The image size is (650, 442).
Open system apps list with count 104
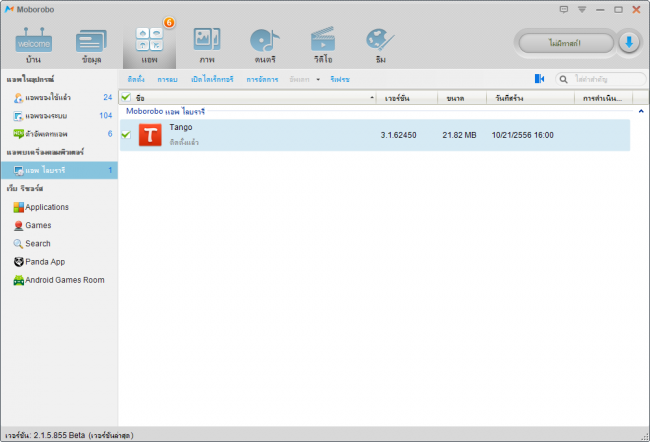(59, 116)
